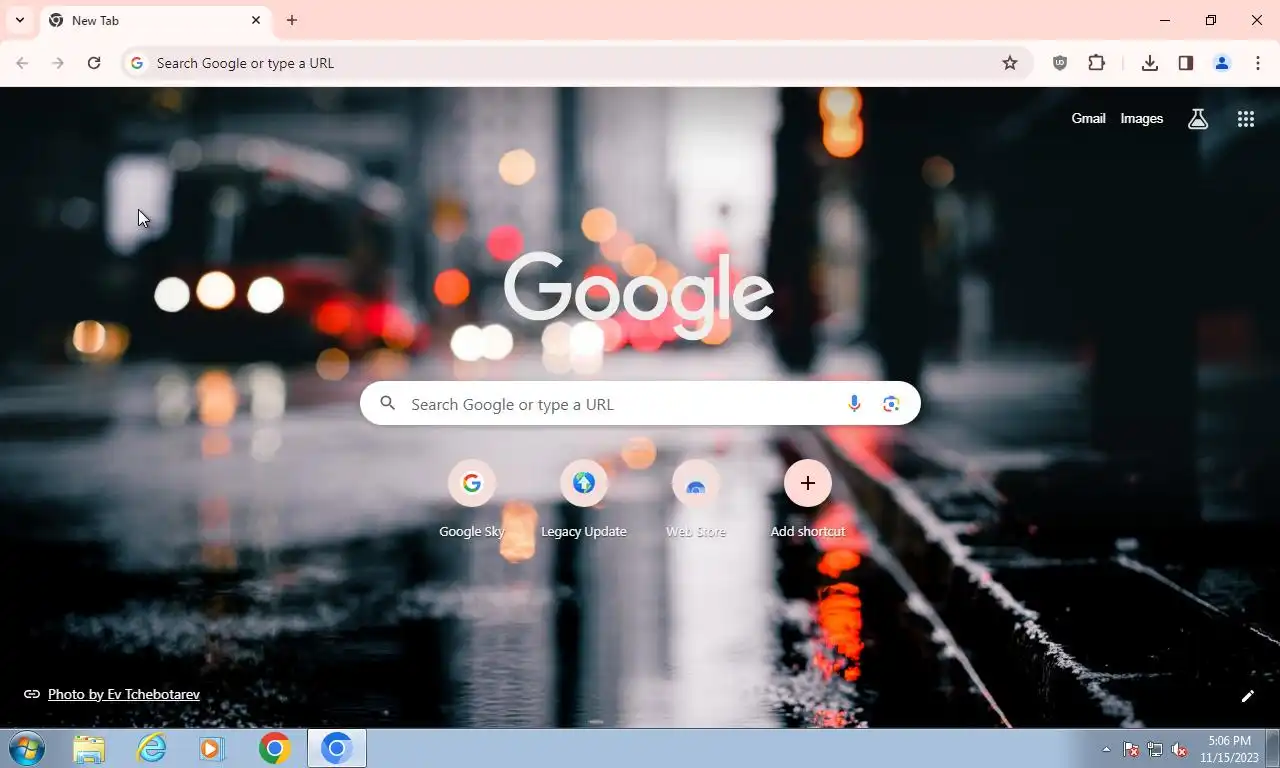Open the network tray icon

coord(1155,749)
